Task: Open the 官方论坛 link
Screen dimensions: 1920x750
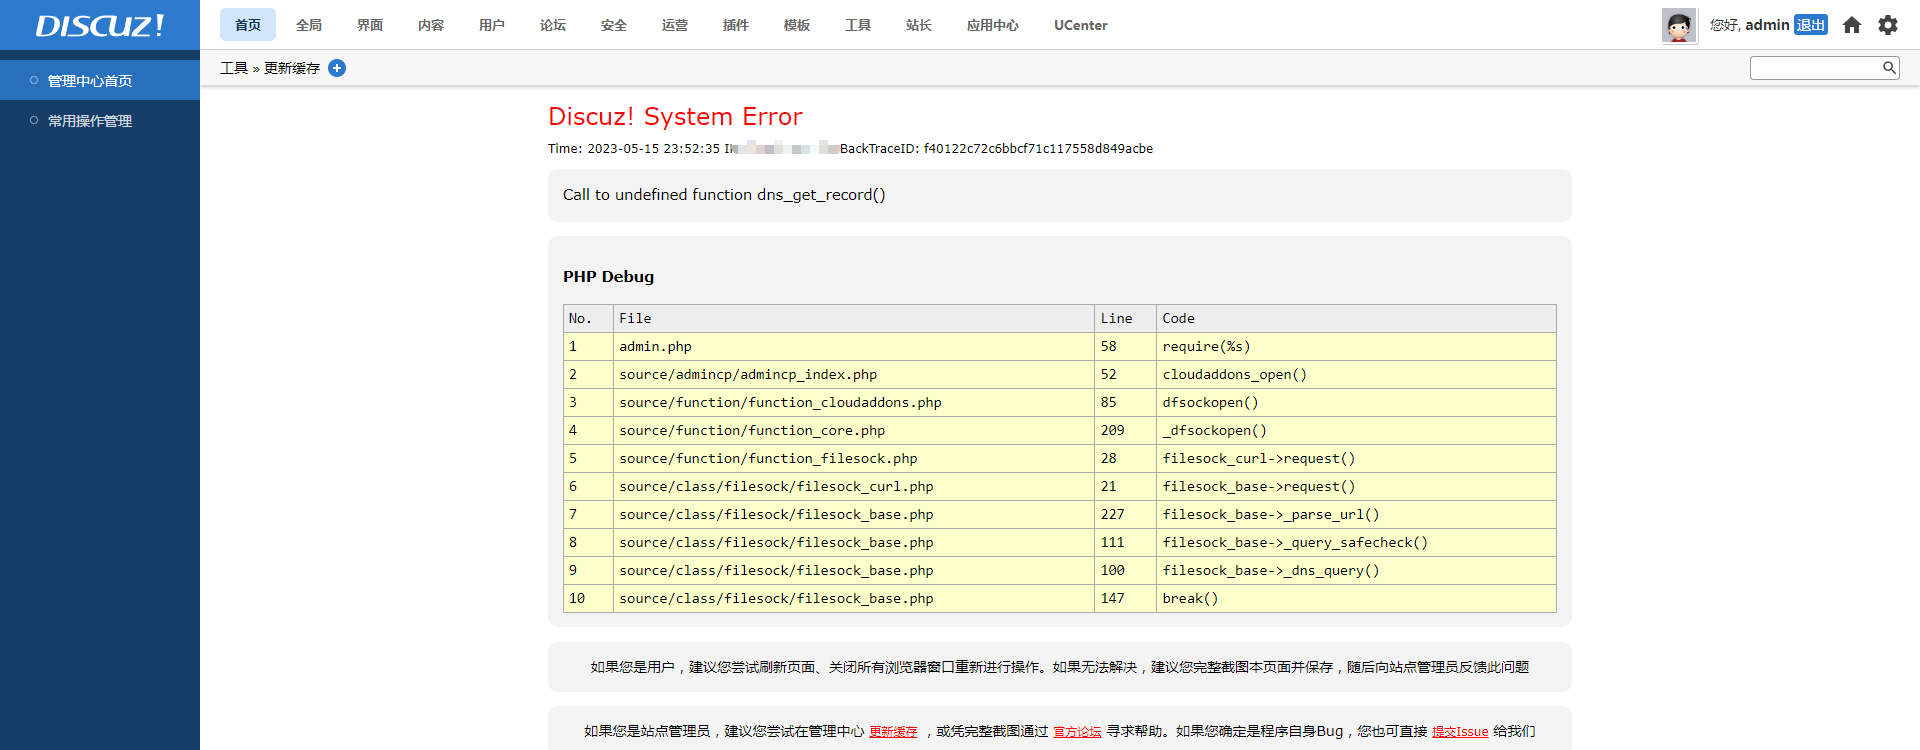Action: [1077, 732]
